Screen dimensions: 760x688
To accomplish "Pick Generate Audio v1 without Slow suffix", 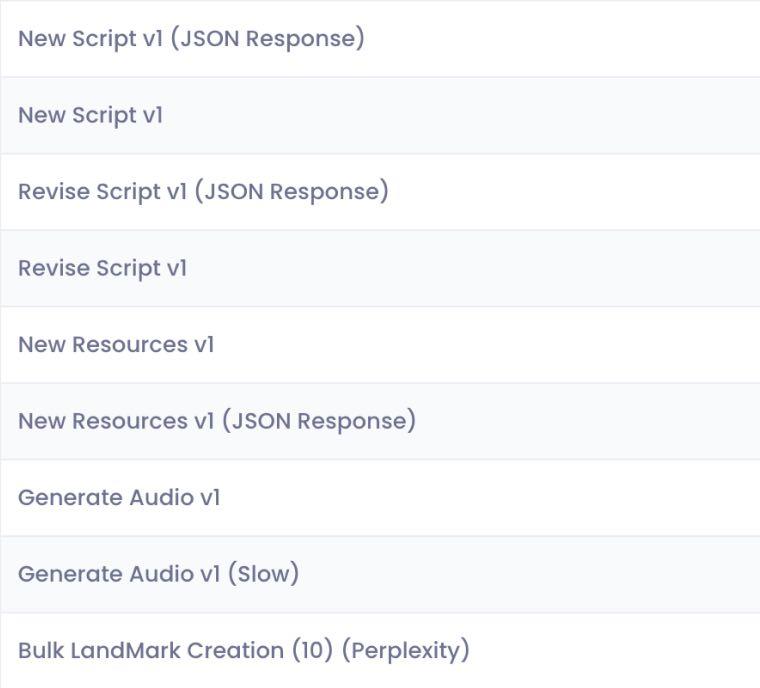I will pos(119,497).
